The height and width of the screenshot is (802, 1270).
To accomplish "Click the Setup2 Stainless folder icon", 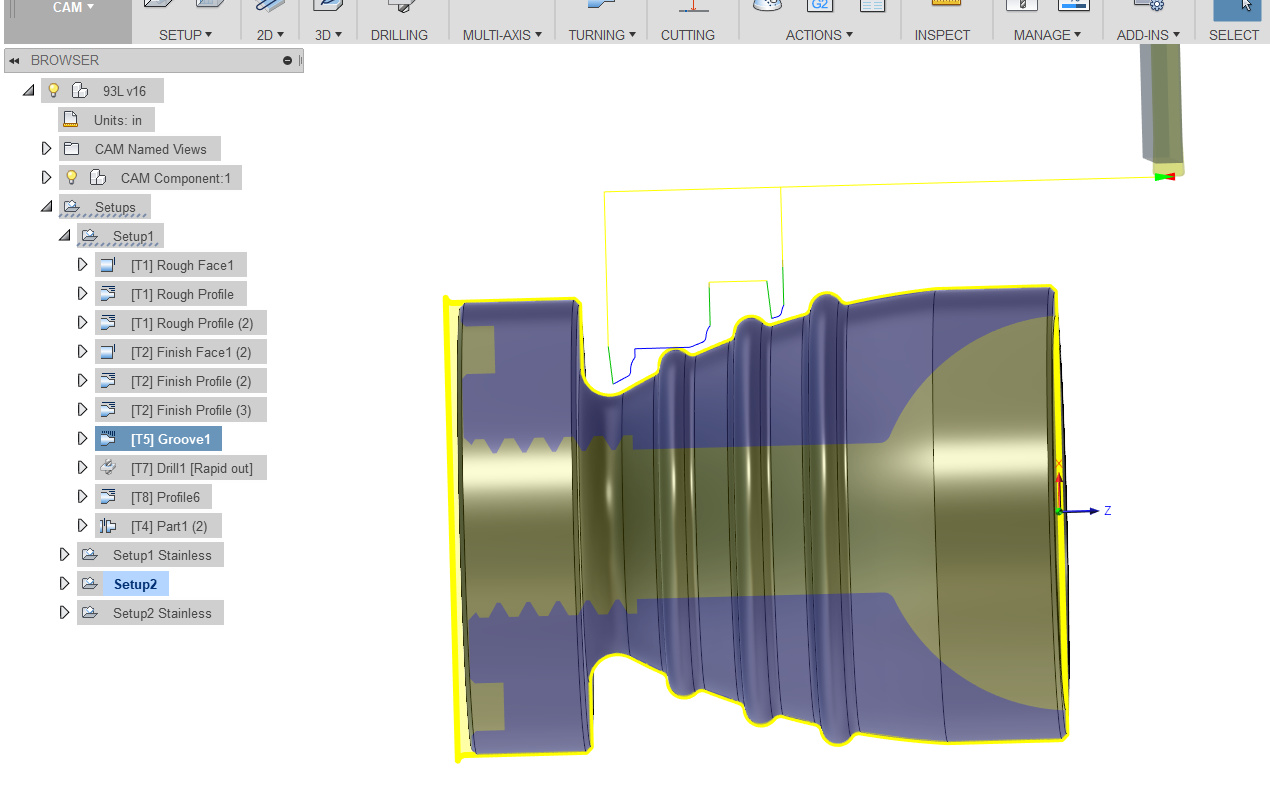I will click(x=90, y=613).
